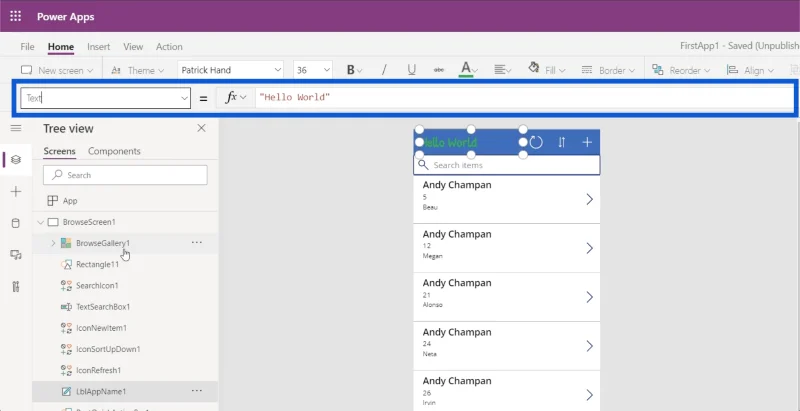
Task: Toggle underline formatting
Action: (411, 70)
